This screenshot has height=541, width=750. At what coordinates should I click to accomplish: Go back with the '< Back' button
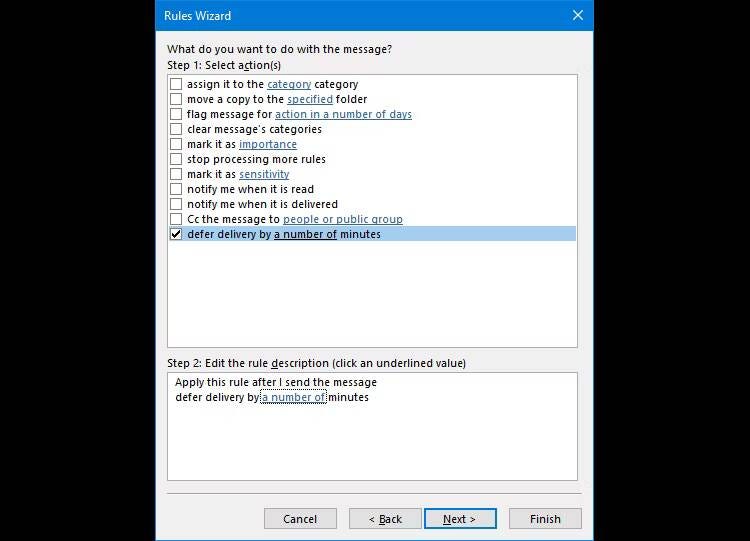point(385,519)
